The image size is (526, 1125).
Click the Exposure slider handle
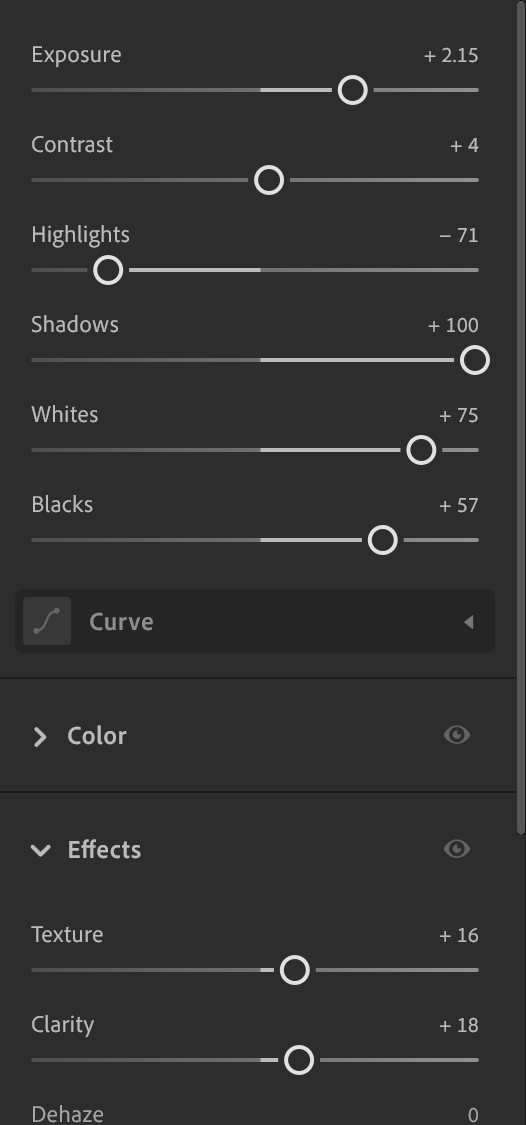(352, 90)
